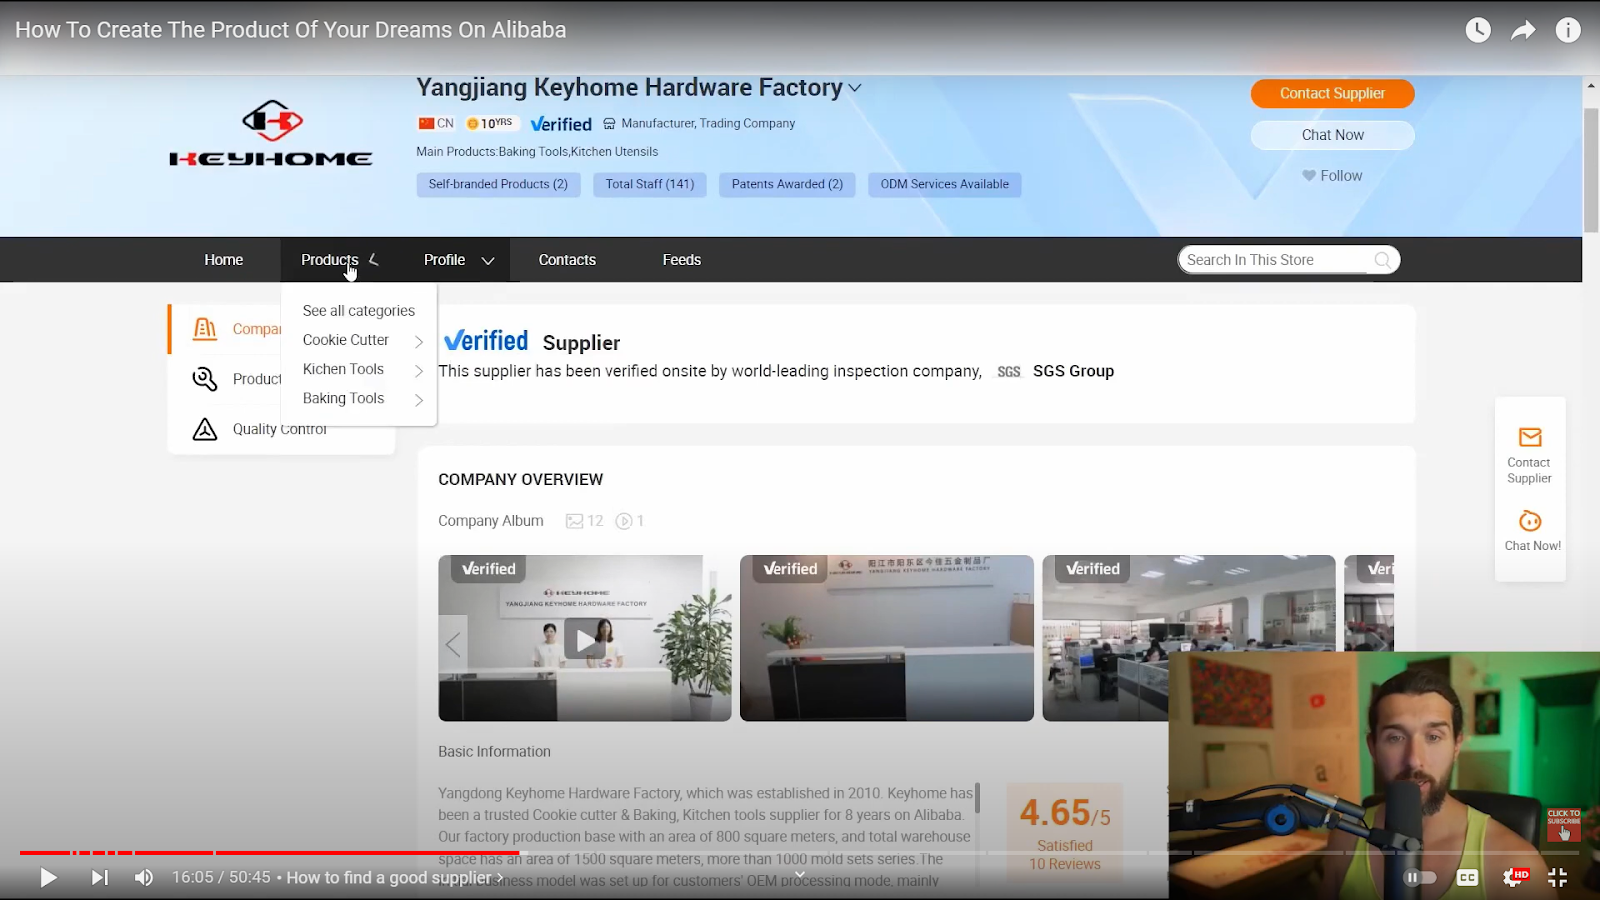Click the Keyhome company logo

point(271,133)
